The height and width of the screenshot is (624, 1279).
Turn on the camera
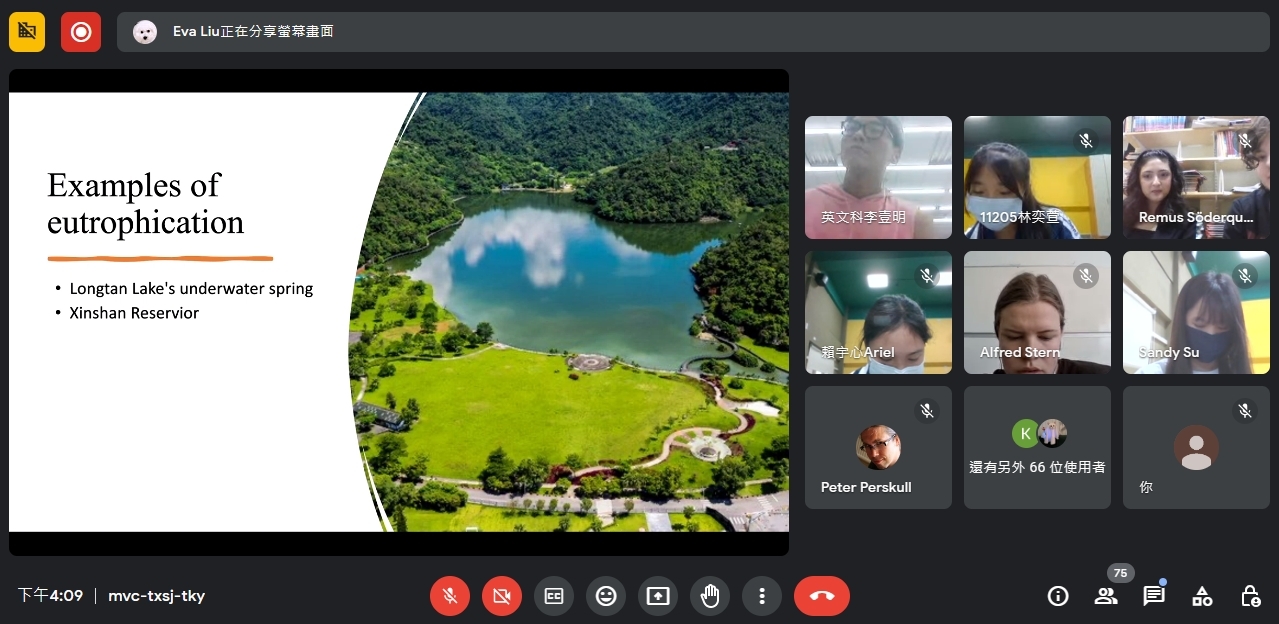point(502,596)
